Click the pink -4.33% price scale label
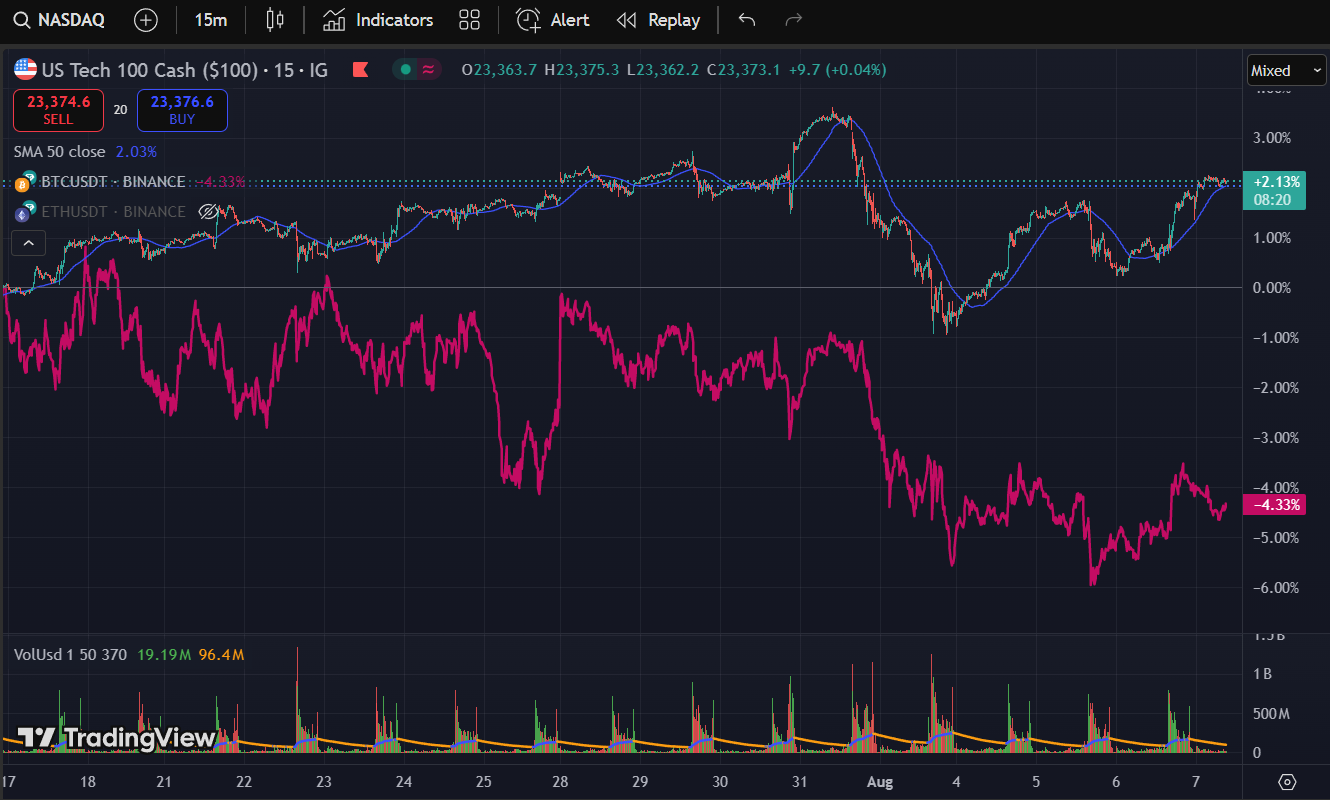1330x800 pixels. click(1274, 505)
